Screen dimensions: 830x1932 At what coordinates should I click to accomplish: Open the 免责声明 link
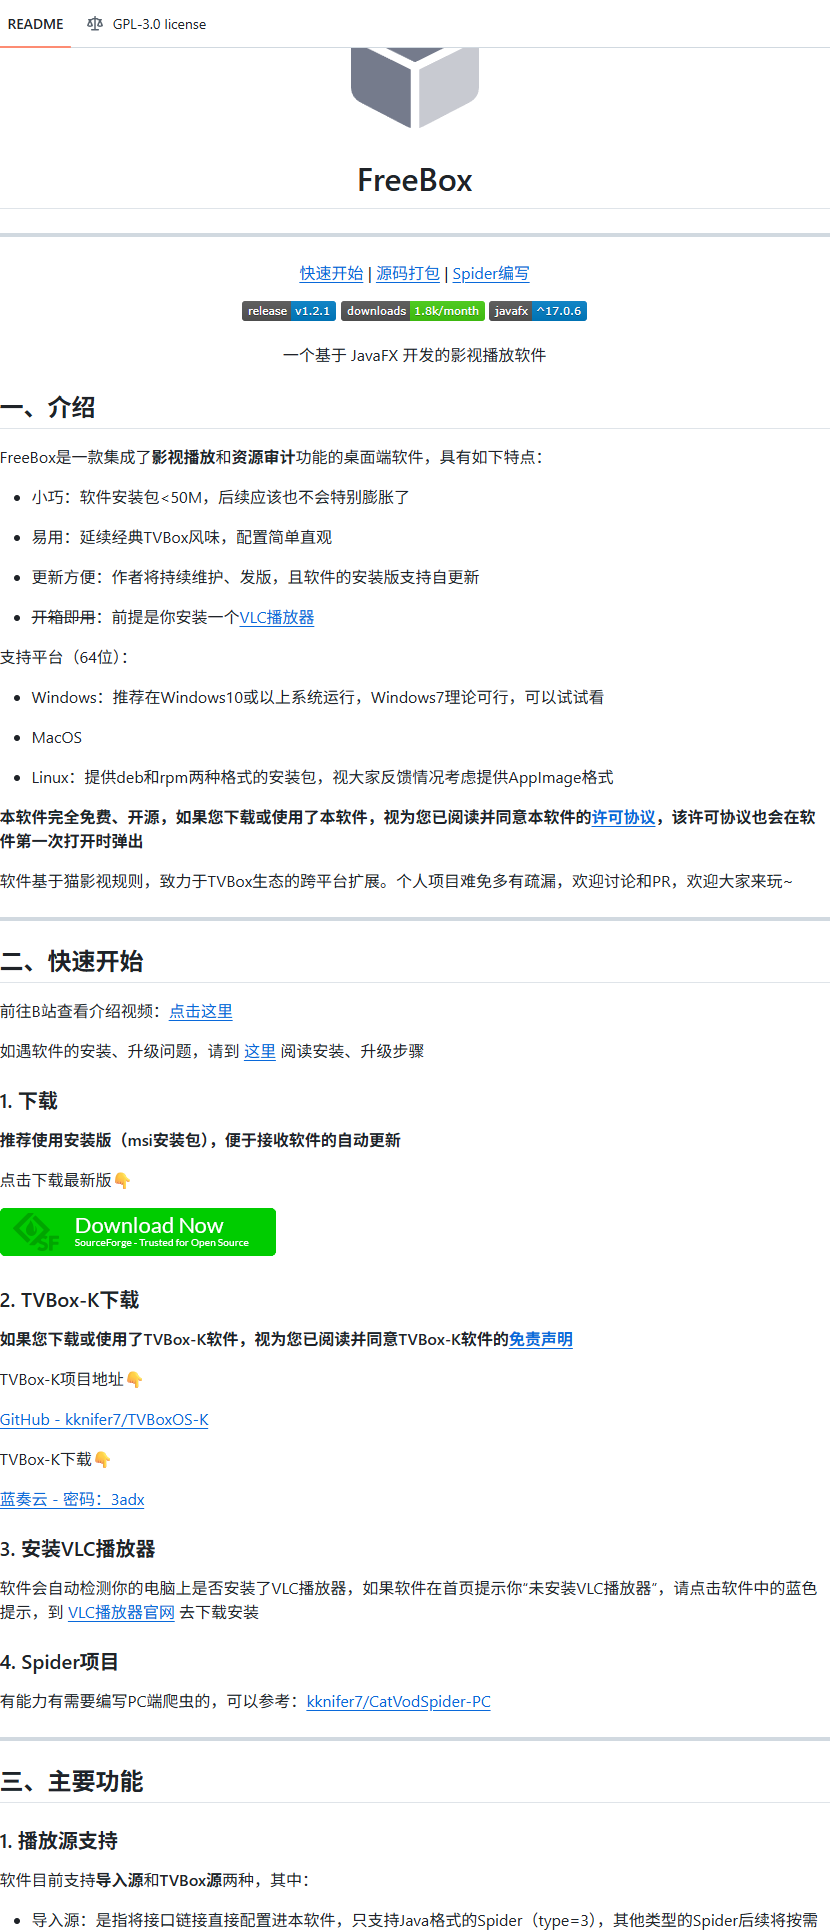(x=541, y=1339)
